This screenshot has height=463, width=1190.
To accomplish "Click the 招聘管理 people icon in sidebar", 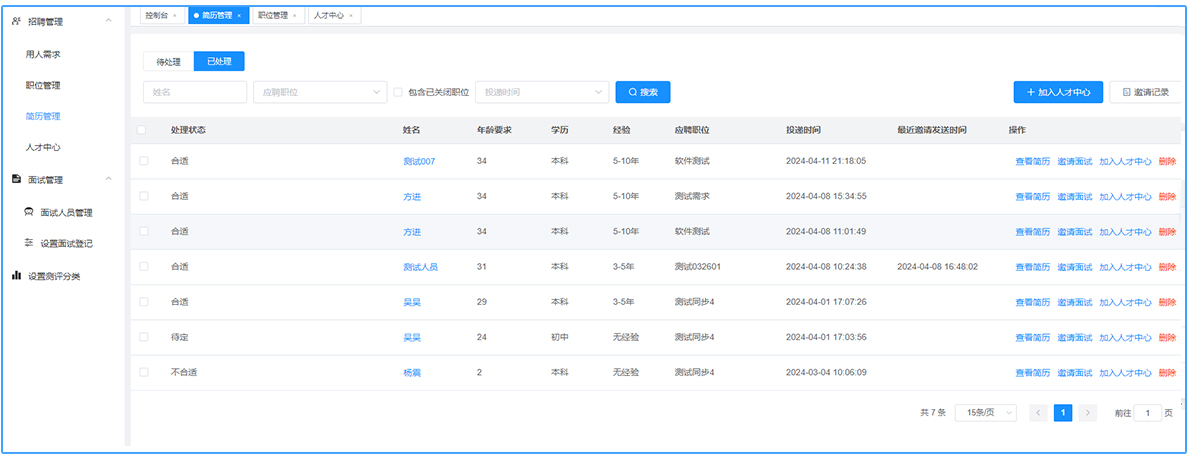I will pyautogui.click(x=16, y=21).
